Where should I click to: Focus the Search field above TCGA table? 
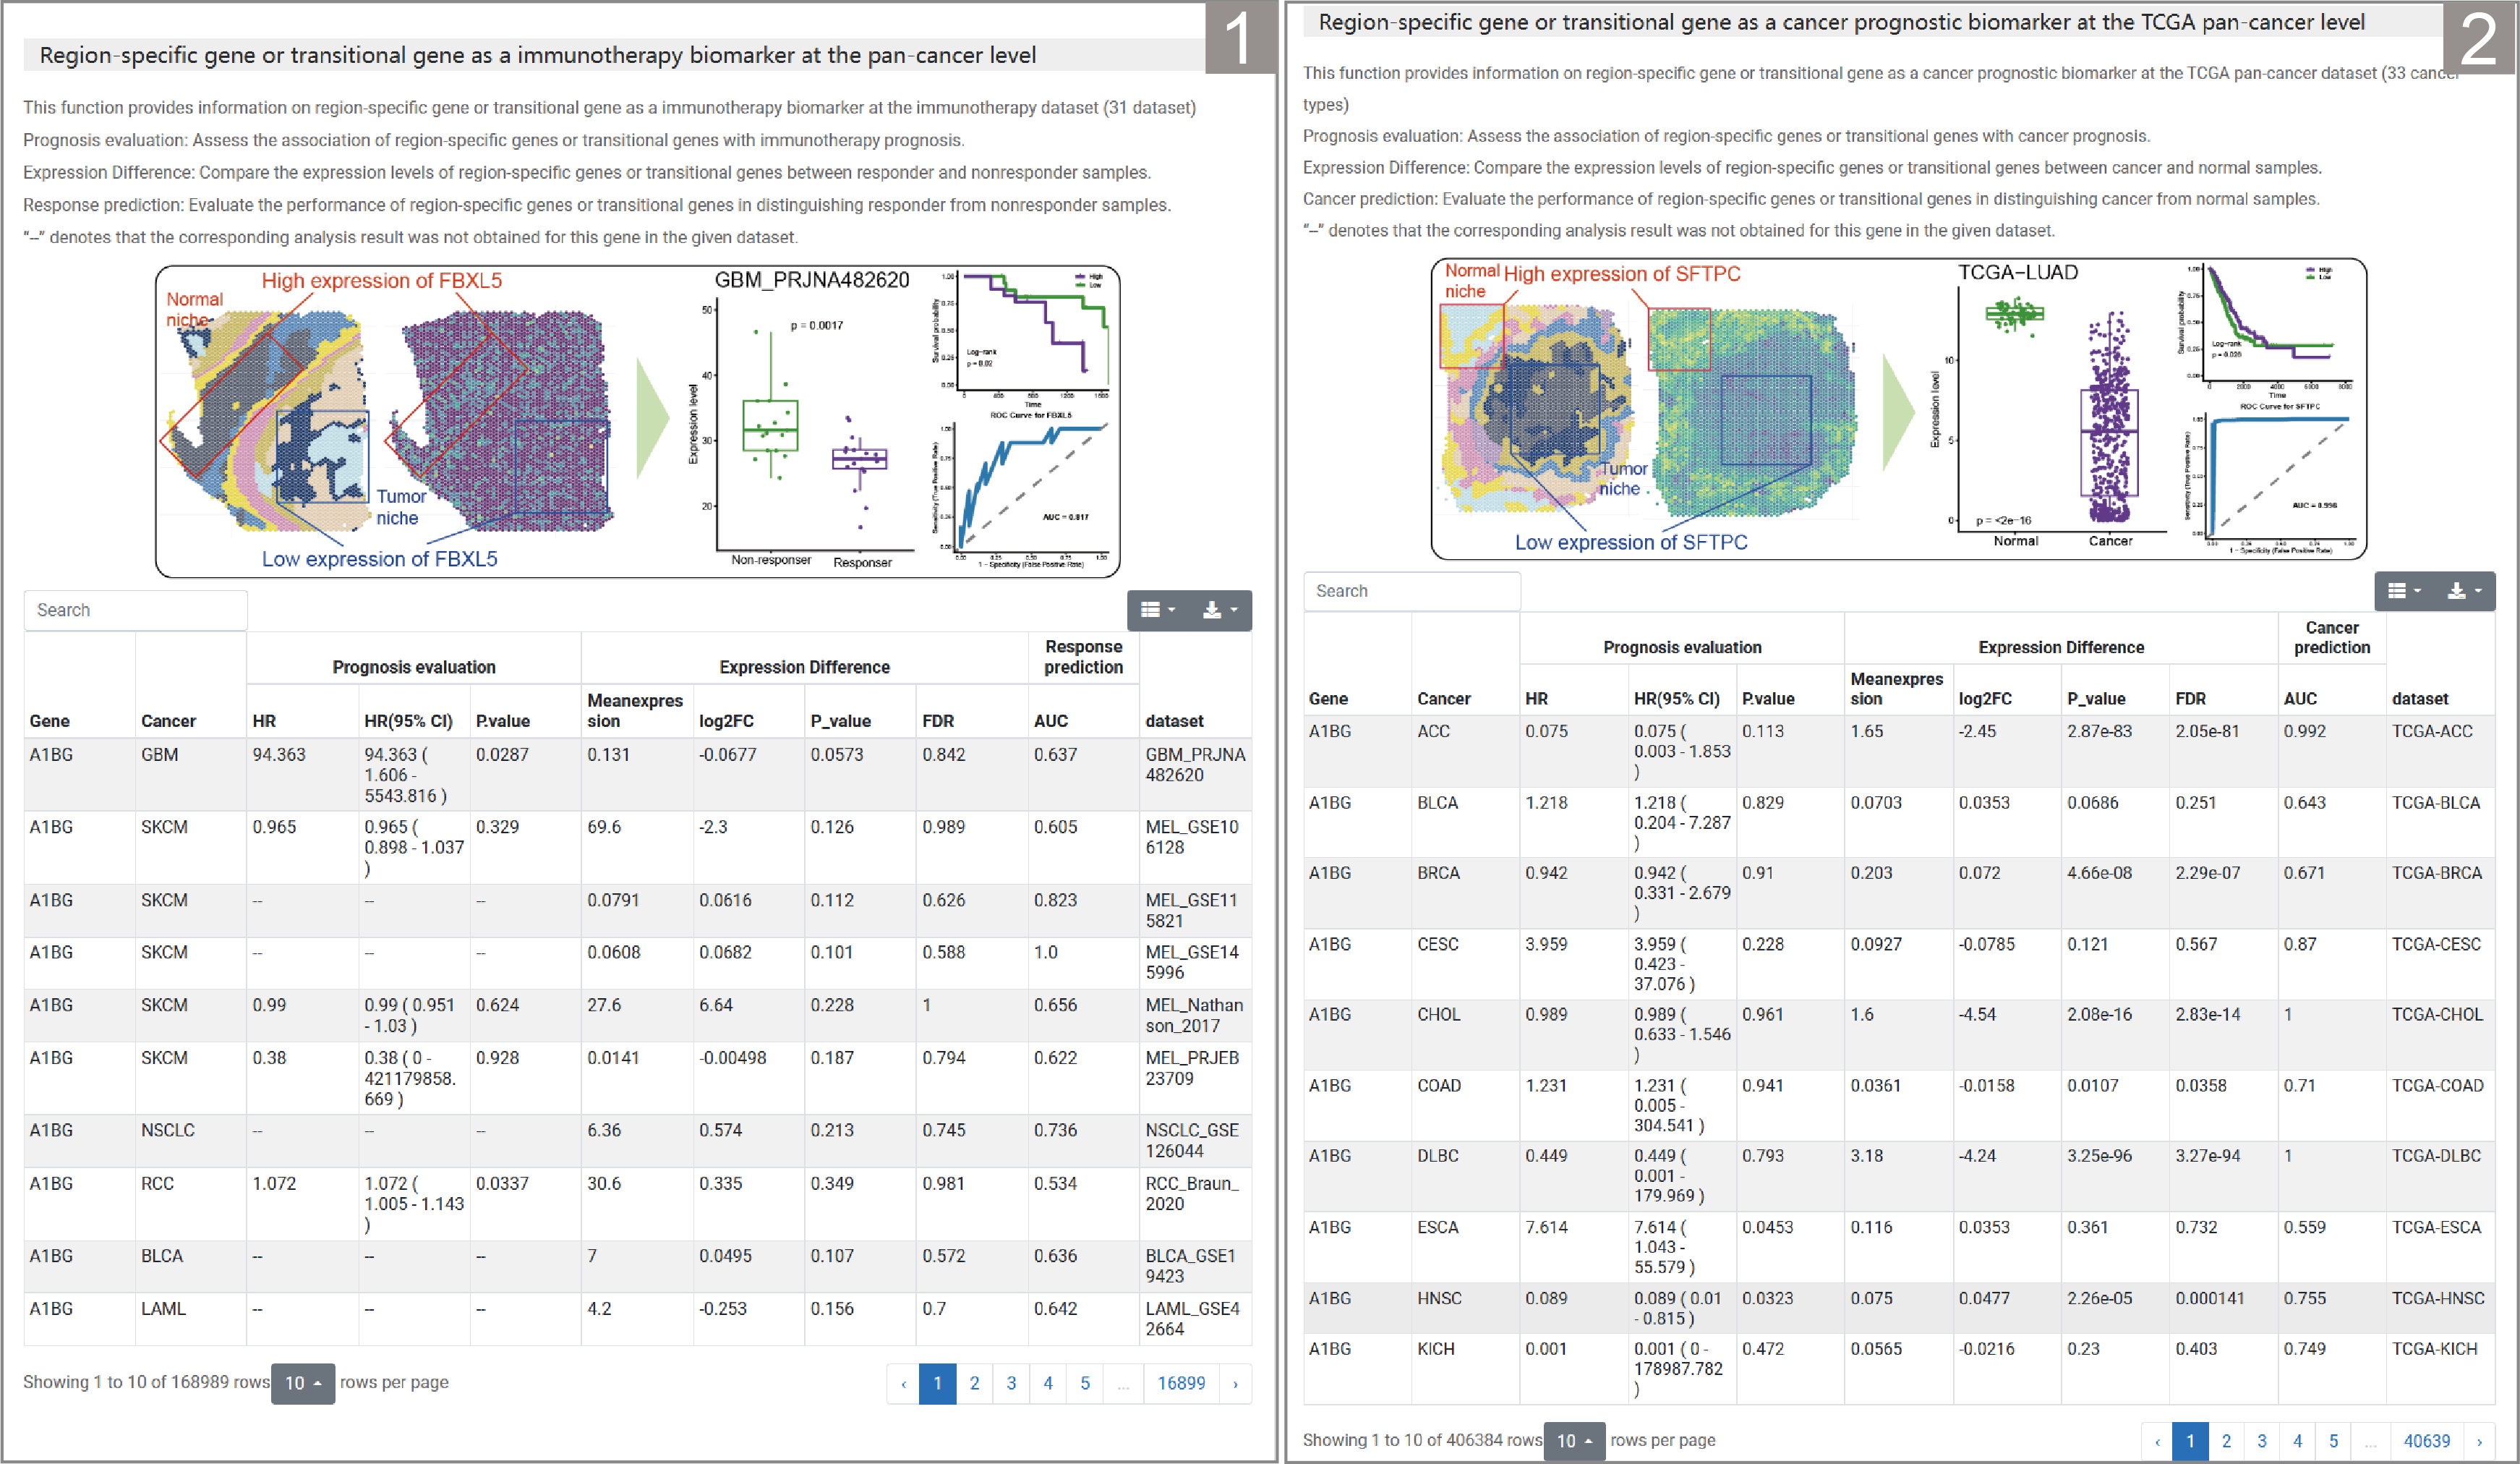(1412, 591)
